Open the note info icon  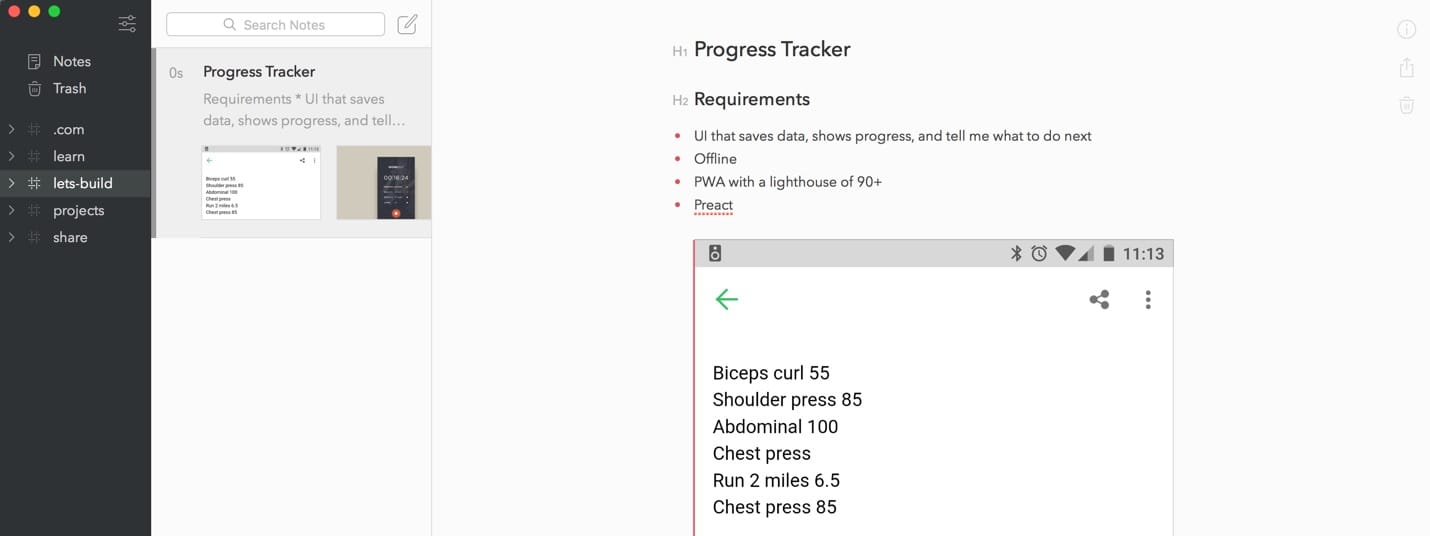(x=1406, y=29)
